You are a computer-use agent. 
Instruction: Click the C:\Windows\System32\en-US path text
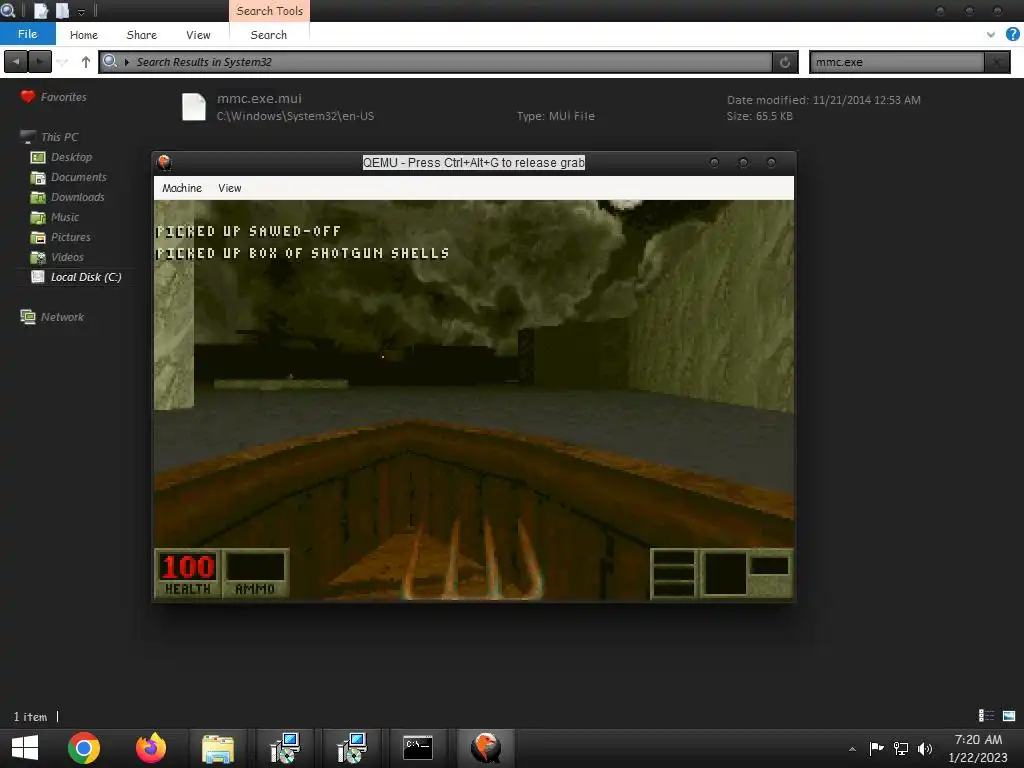(x=295, y=116)
